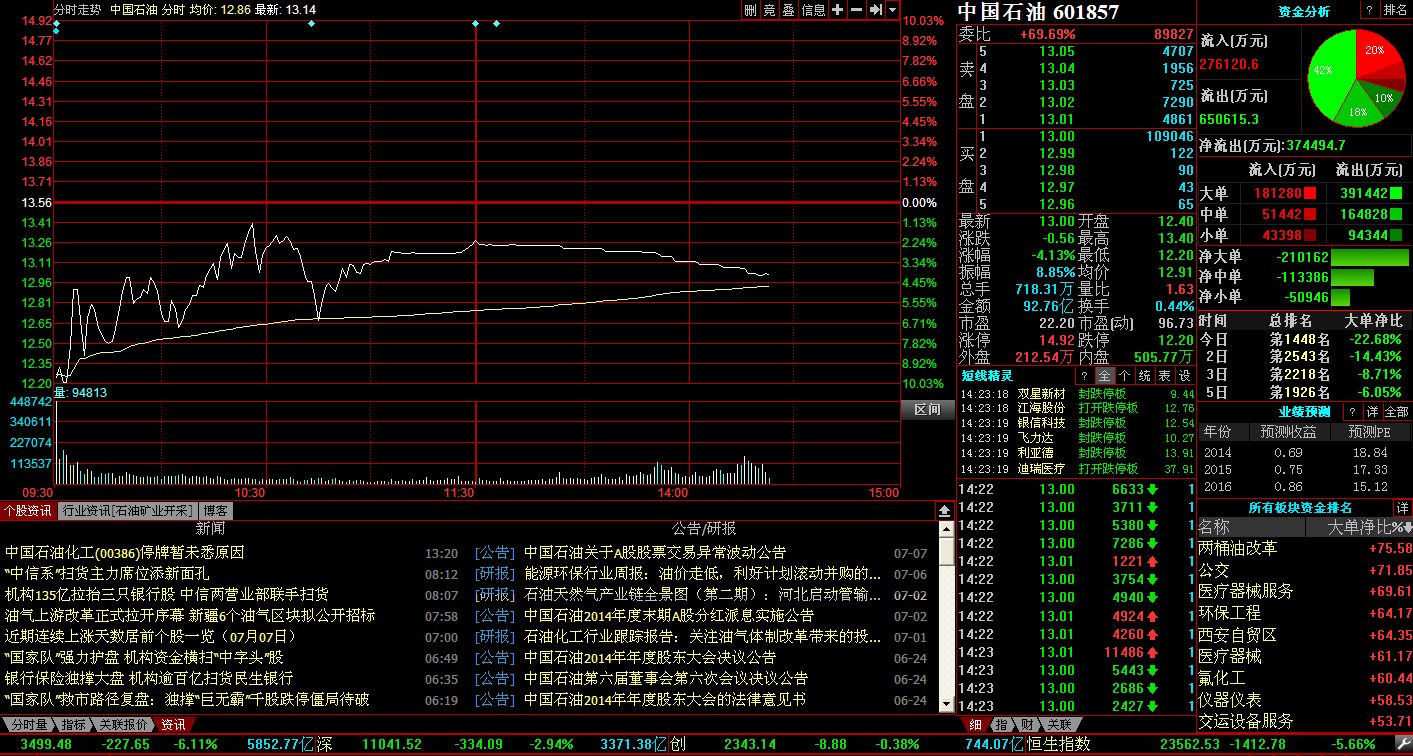The height and width of the screenshot is (756, 1413).
Task: Open the 关联报价 tab at bottom
Action: tap(123, 724)
